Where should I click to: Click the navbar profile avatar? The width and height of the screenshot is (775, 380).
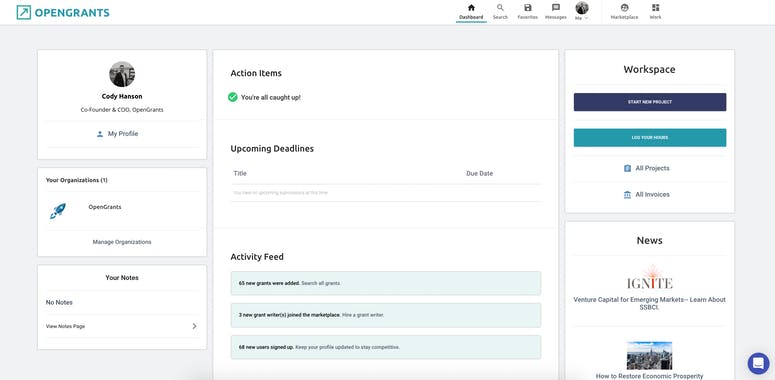pos(582,8)
